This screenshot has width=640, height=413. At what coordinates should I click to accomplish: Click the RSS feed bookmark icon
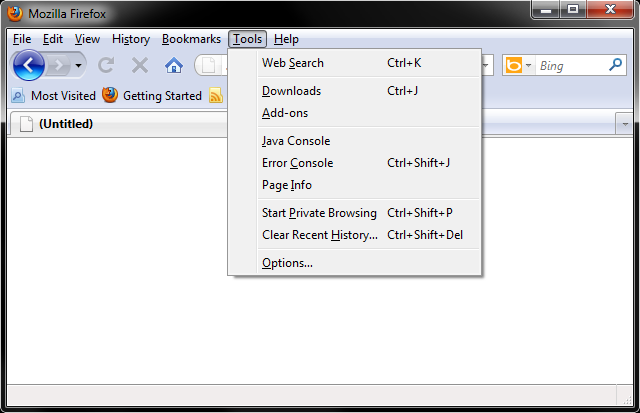pyautogui.click(x=216, y=96)
